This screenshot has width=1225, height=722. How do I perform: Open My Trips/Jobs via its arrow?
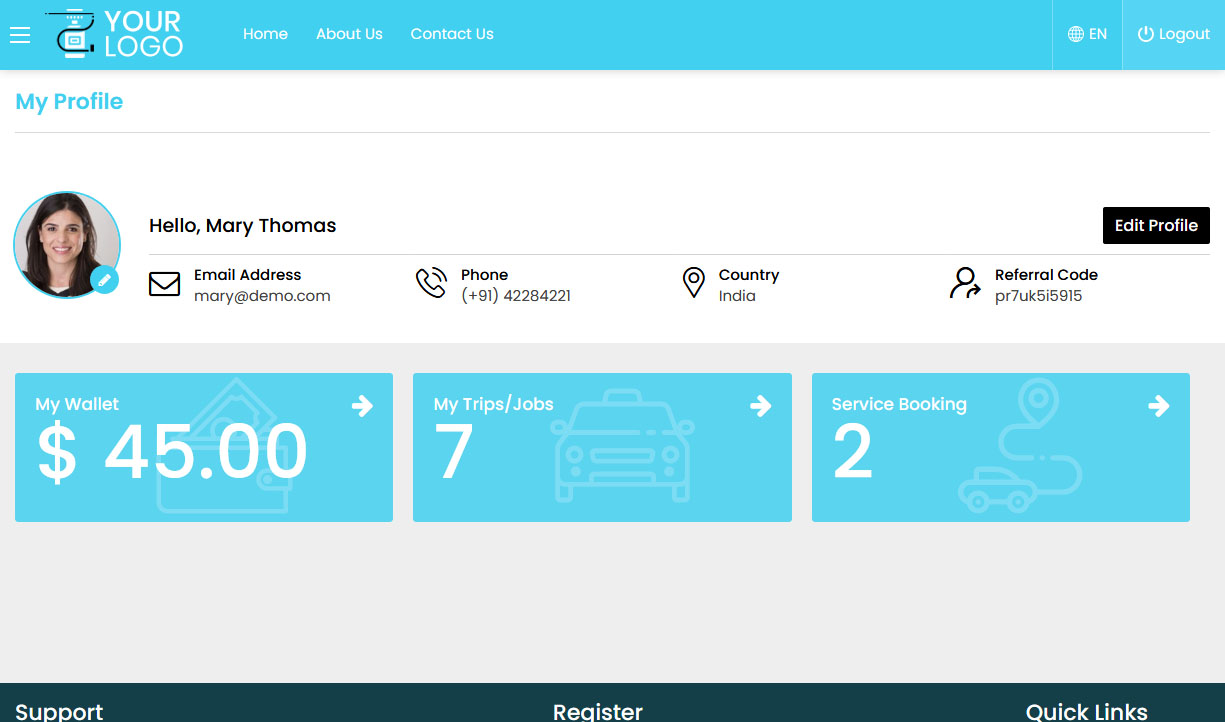(x=760, y=405)
